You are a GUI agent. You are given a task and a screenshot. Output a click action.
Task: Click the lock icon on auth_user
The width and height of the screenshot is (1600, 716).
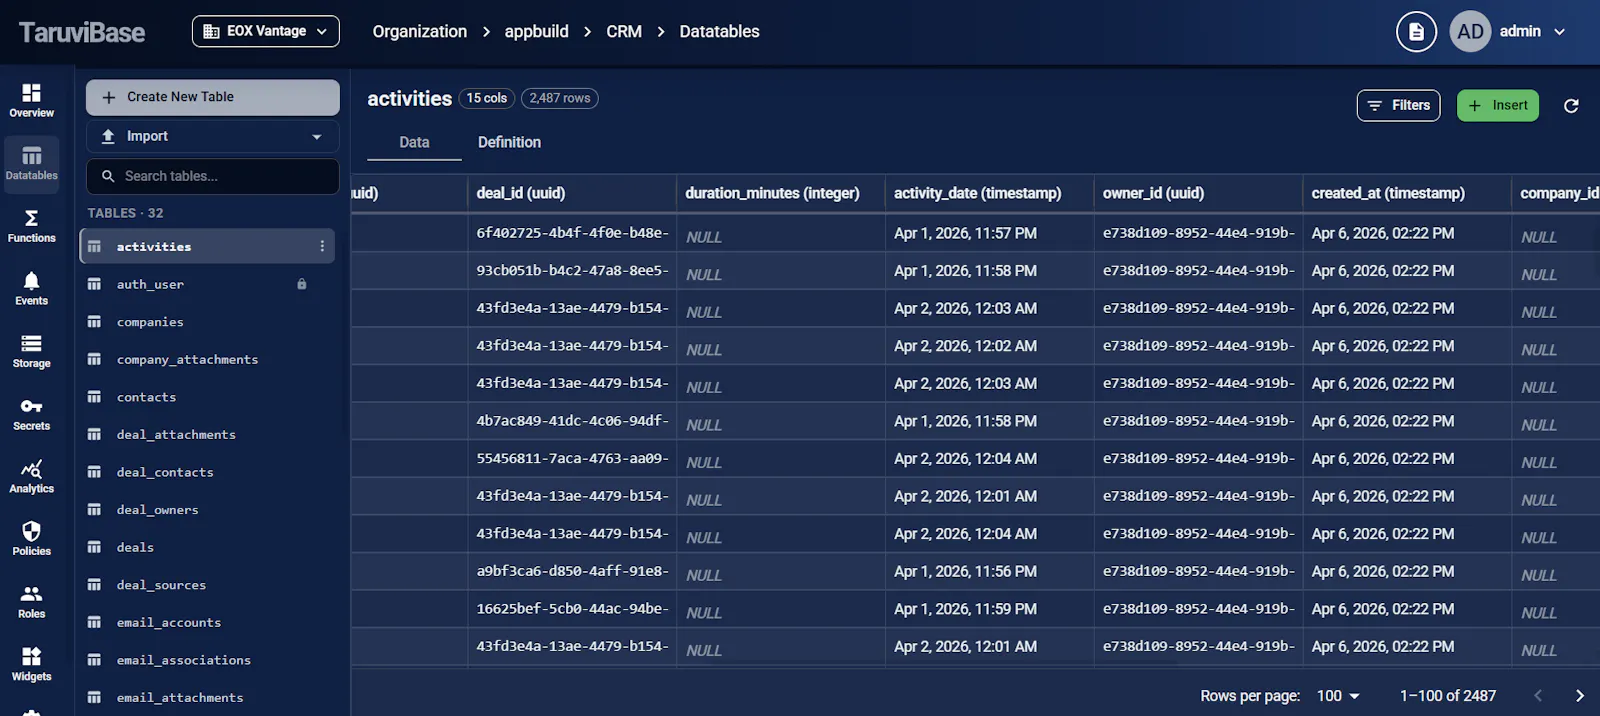tap(302, 284)
